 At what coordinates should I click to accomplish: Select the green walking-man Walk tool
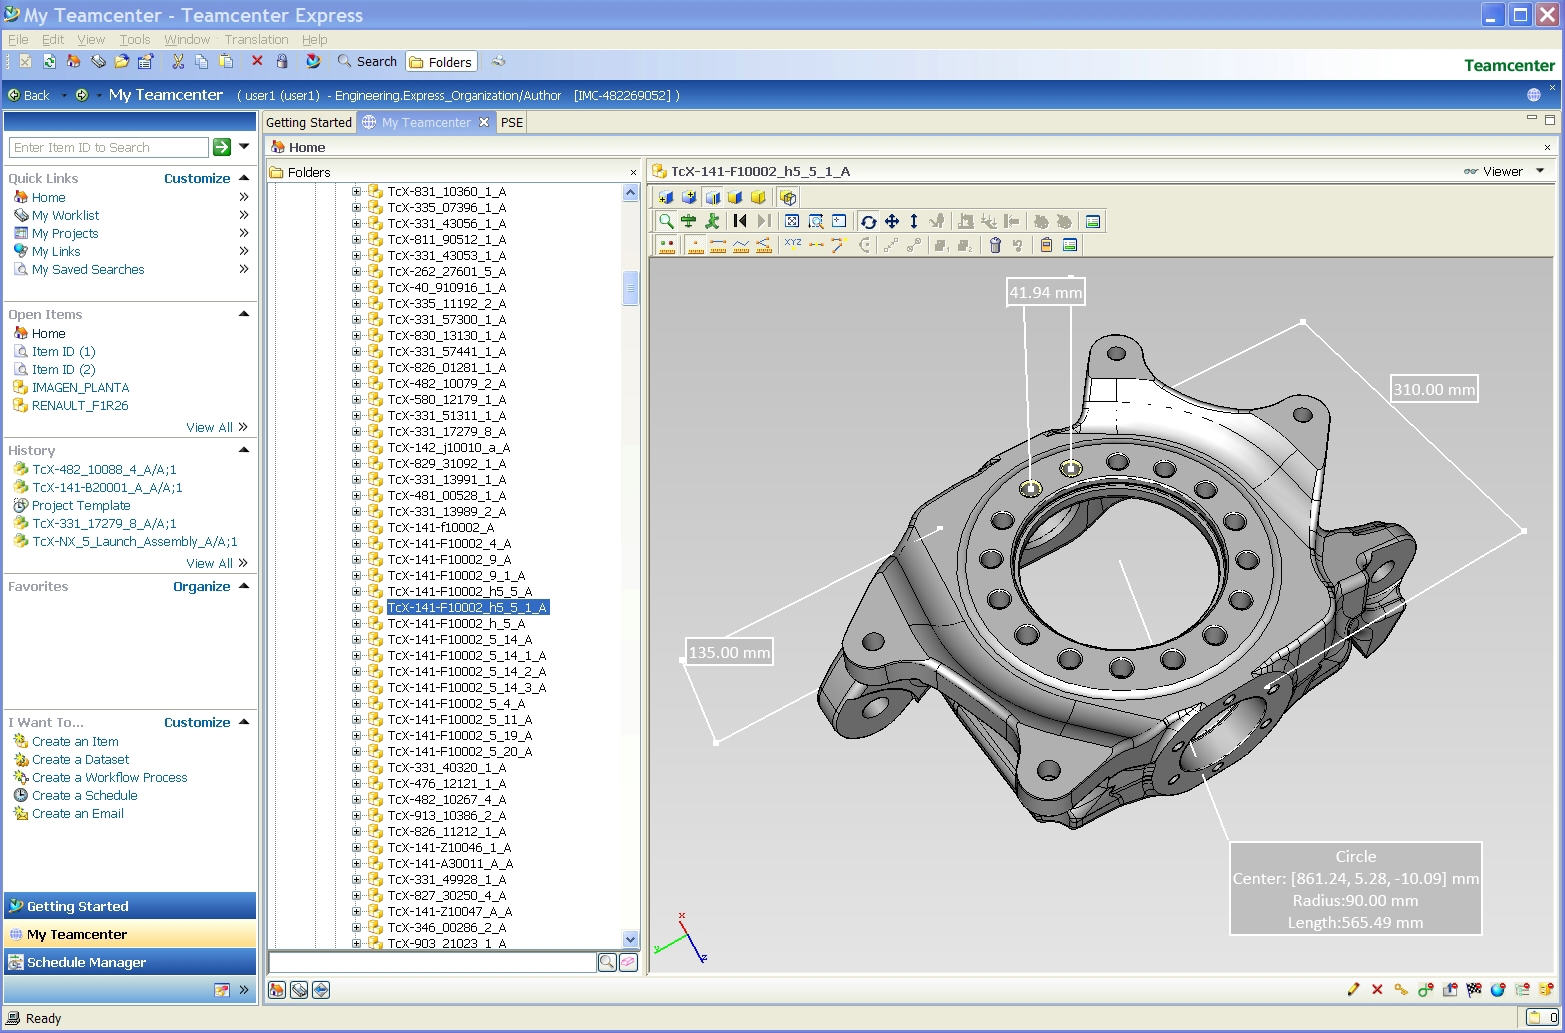pos(712,221)
